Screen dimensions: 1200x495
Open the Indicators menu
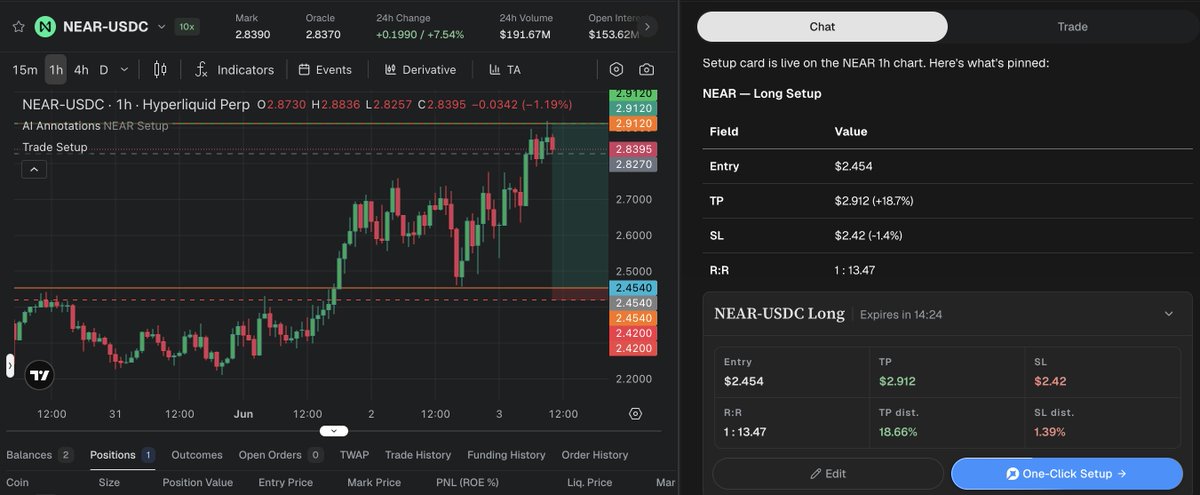(234, 69)
